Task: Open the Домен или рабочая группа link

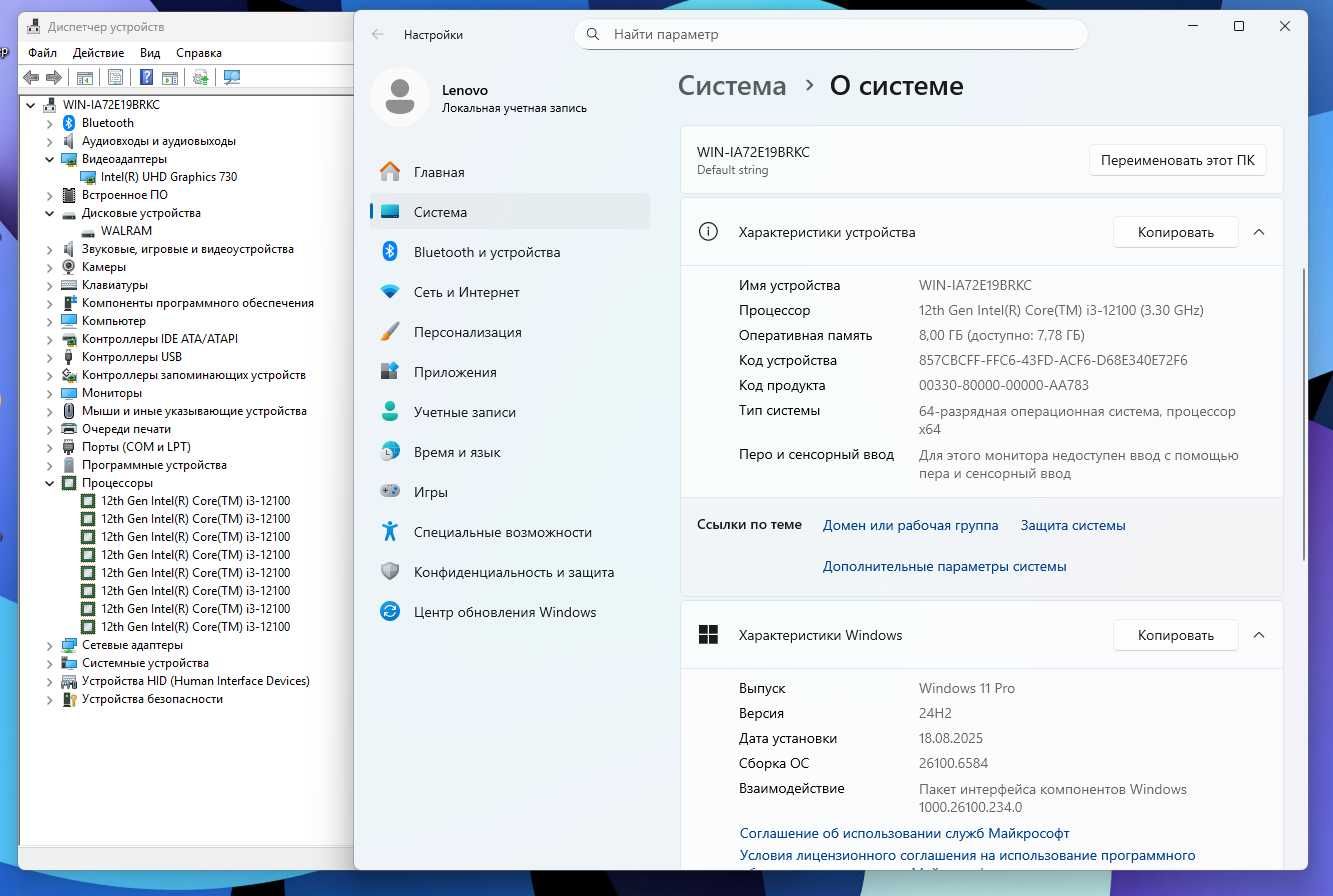Action: (910, 525)
